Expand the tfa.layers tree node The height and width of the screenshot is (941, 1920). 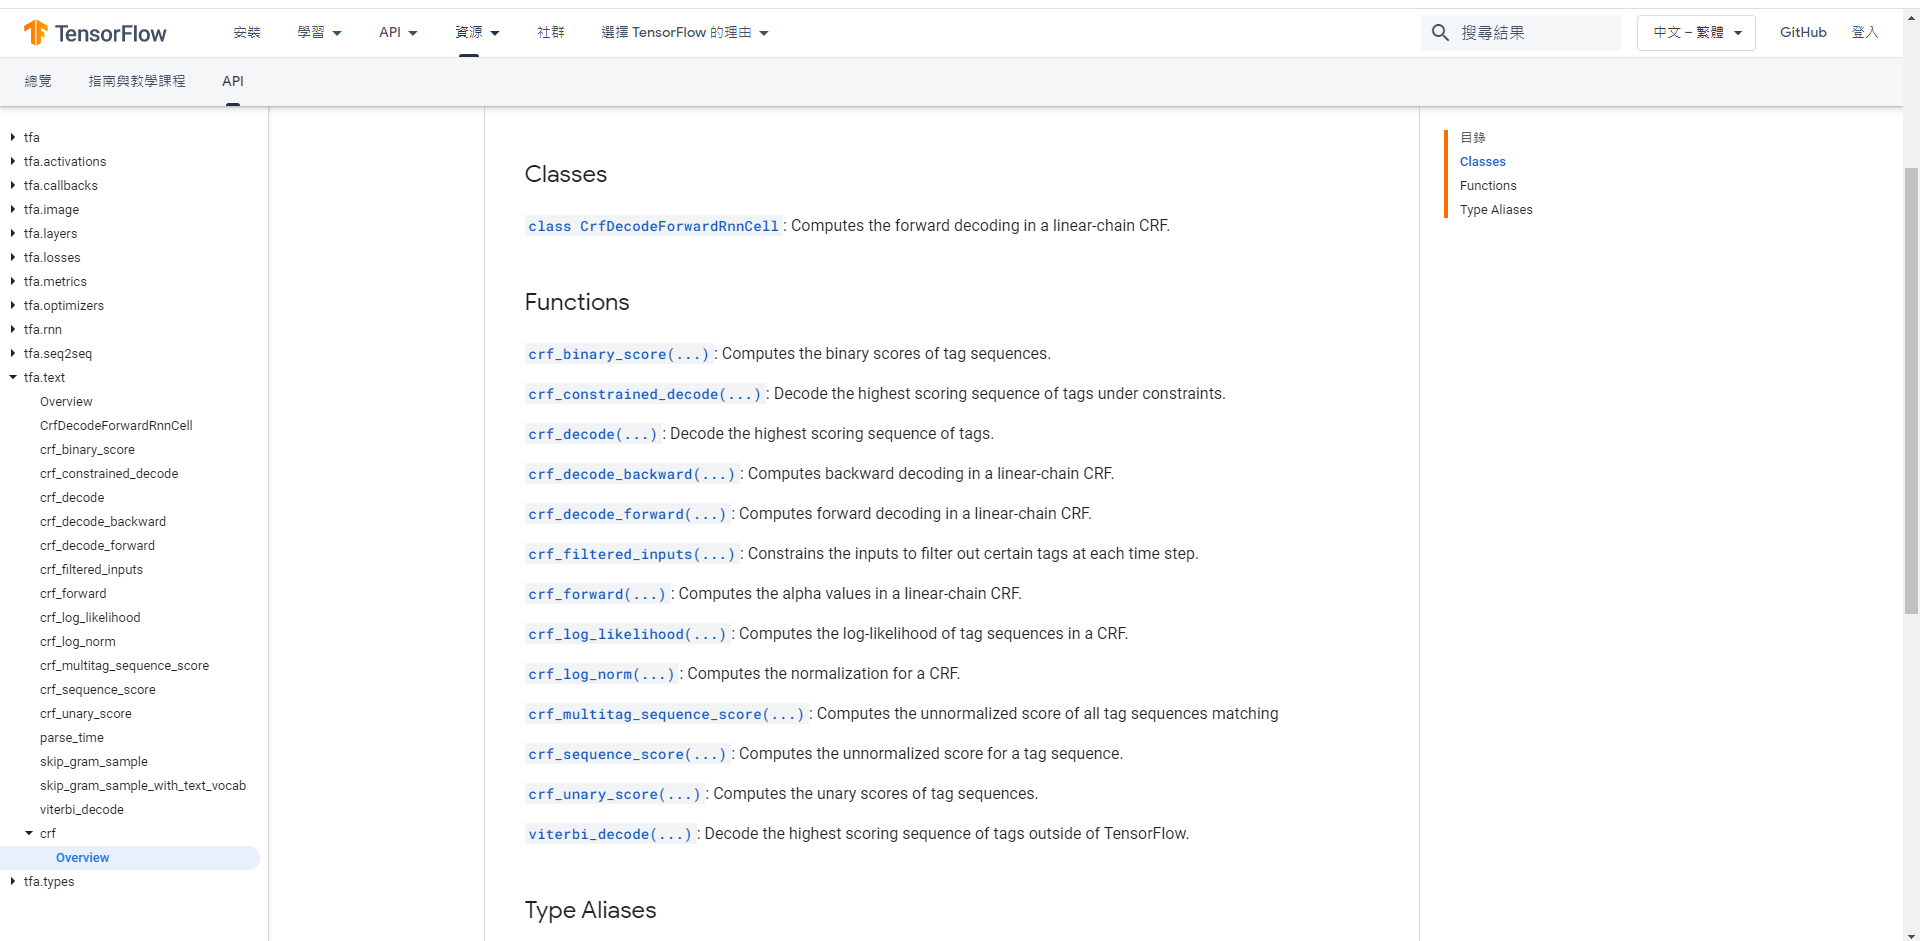13,233
